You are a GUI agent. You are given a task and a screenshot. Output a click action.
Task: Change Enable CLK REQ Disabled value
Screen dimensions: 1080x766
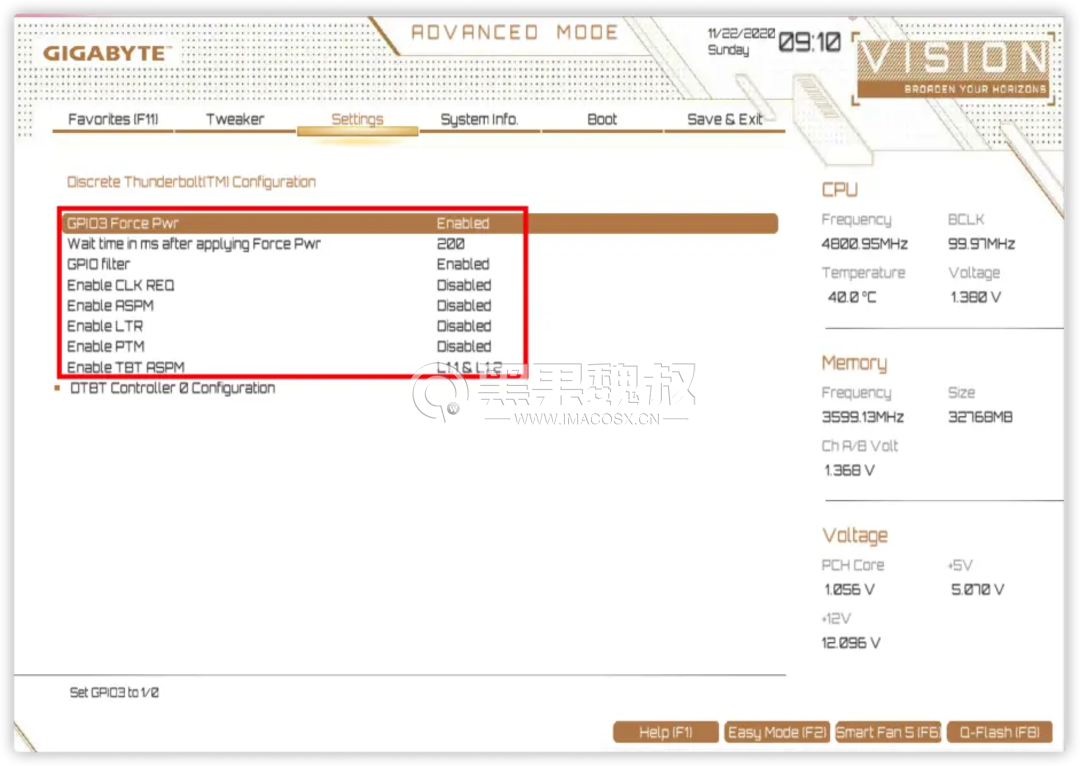point(464,285)
